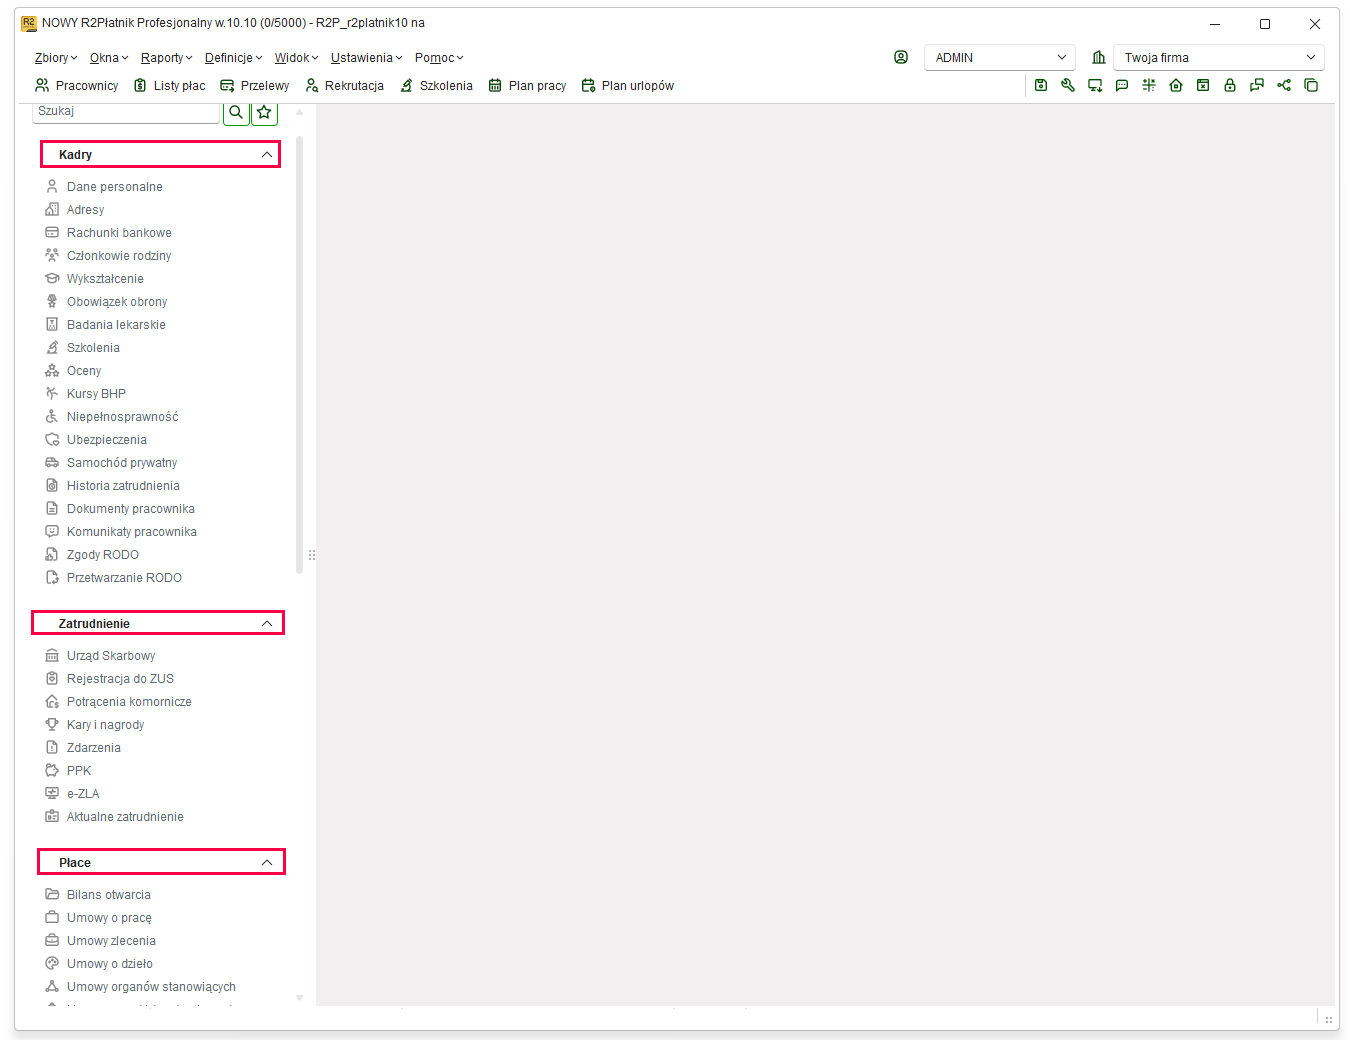1350x1040 pixels.
Task: Open the Definicje menu
Action: point(233,58)
